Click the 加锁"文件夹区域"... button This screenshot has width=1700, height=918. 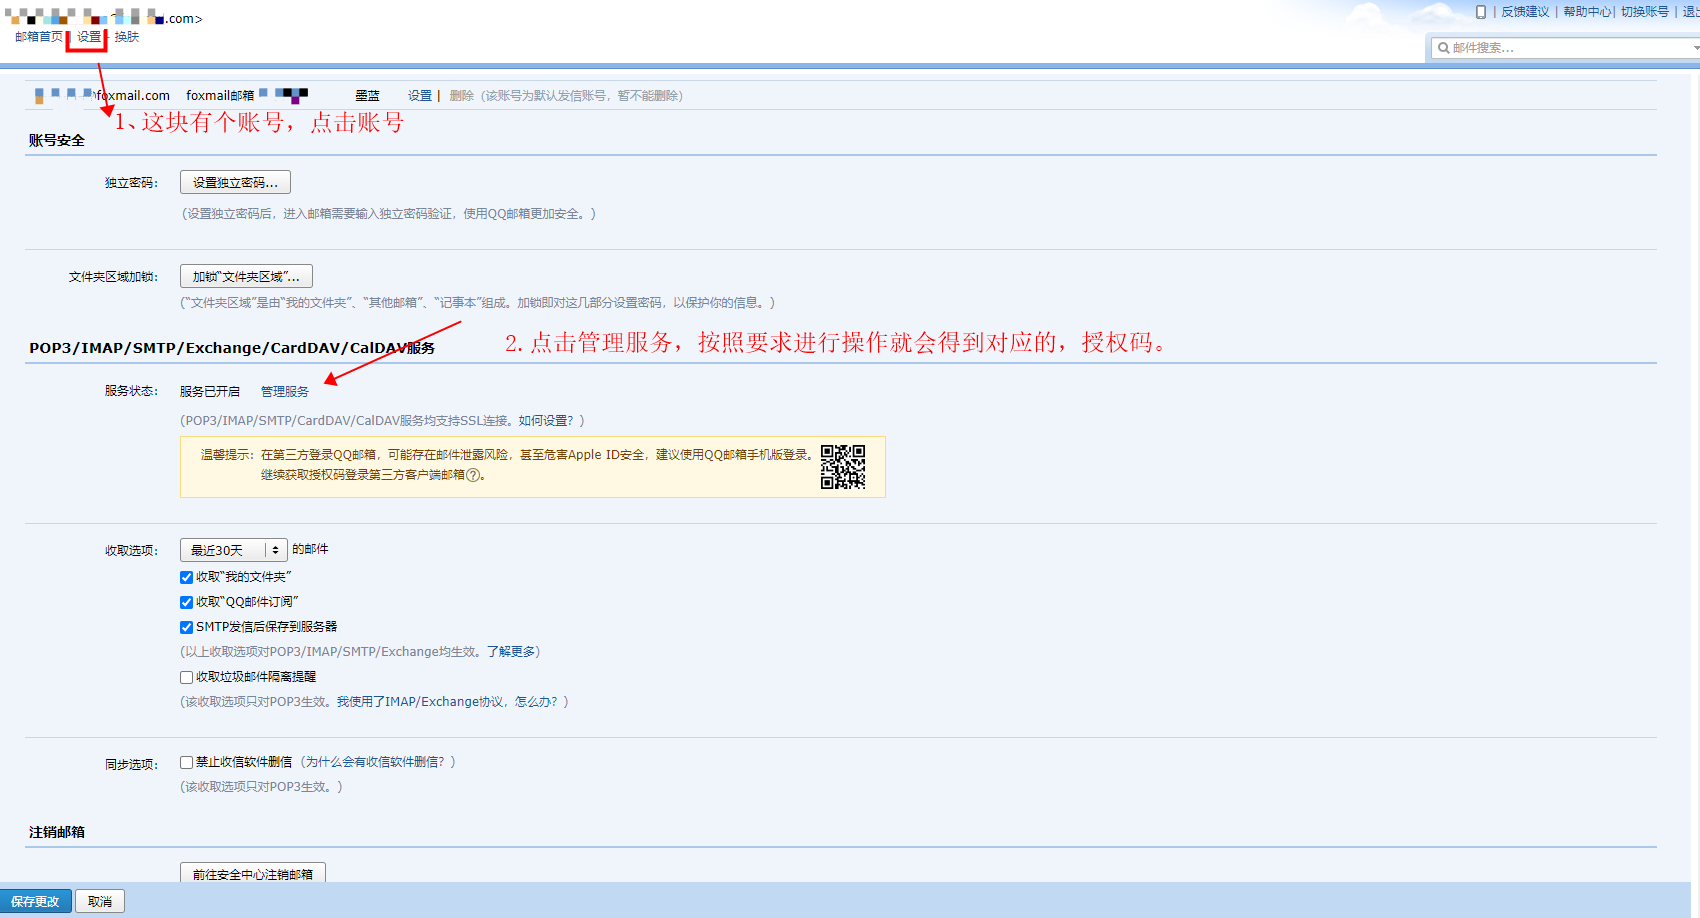[246, 277]
